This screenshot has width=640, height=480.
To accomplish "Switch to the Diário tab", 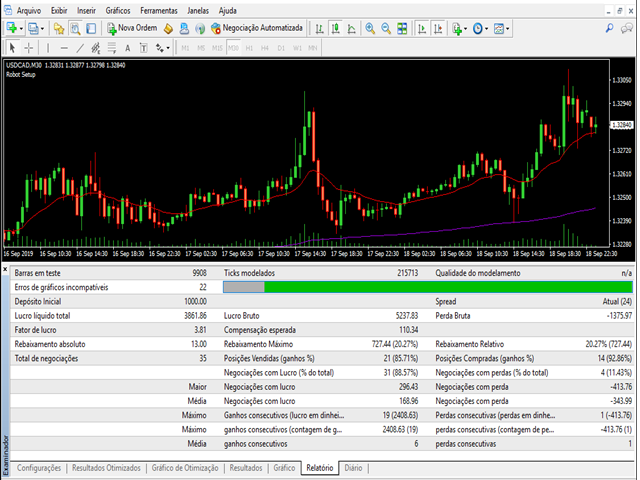I will [353, 468].
